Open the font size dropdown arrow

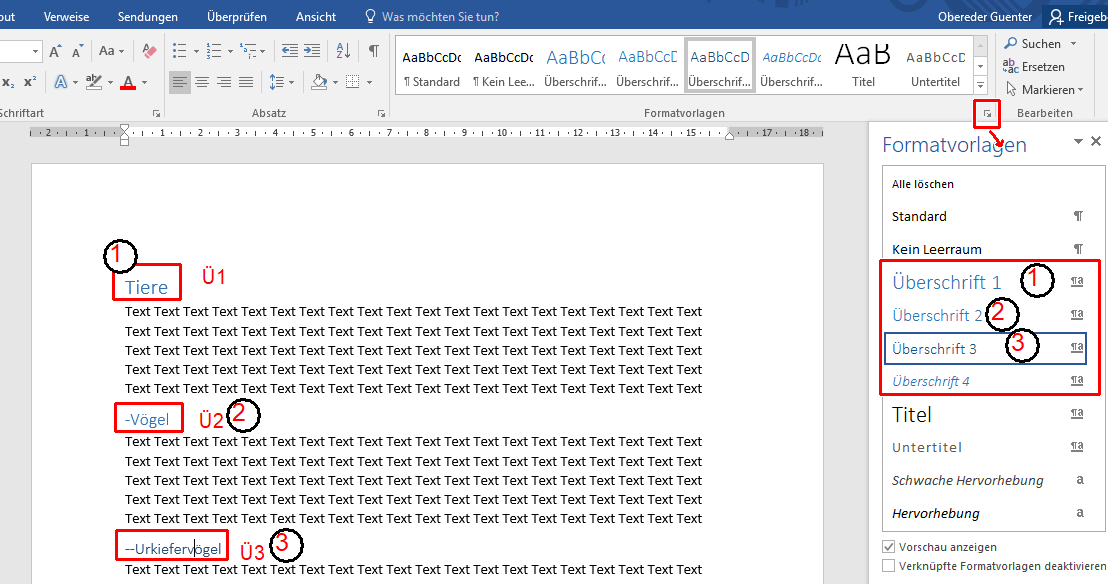35,51
